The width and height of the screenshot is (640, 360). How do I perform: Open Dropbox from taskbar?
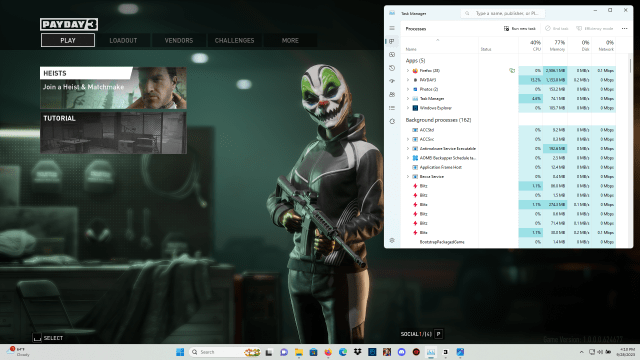pos(358,352)
